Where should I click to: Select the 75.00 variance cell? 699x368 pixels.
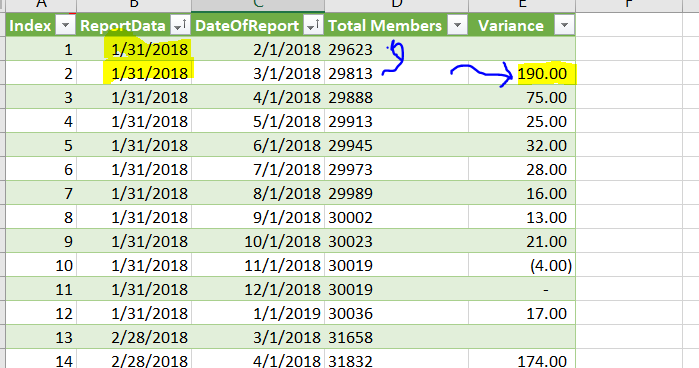tap(522, 97)
